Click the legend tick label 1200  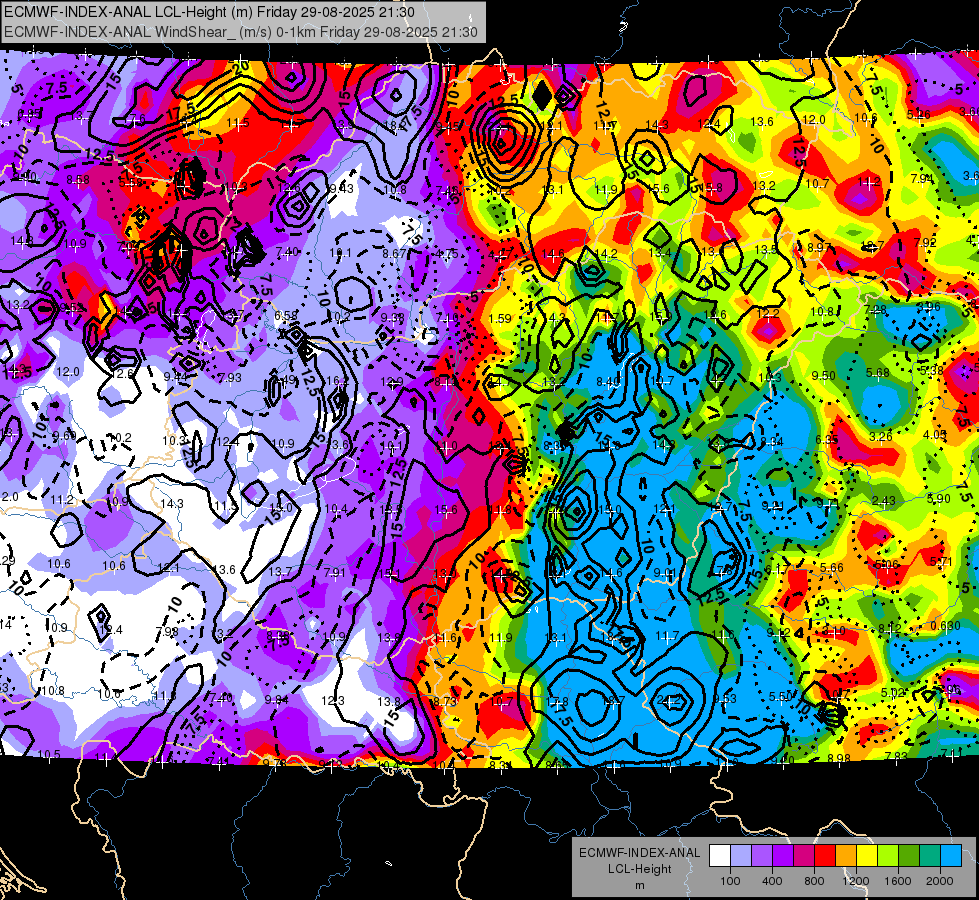click(856, 881)
